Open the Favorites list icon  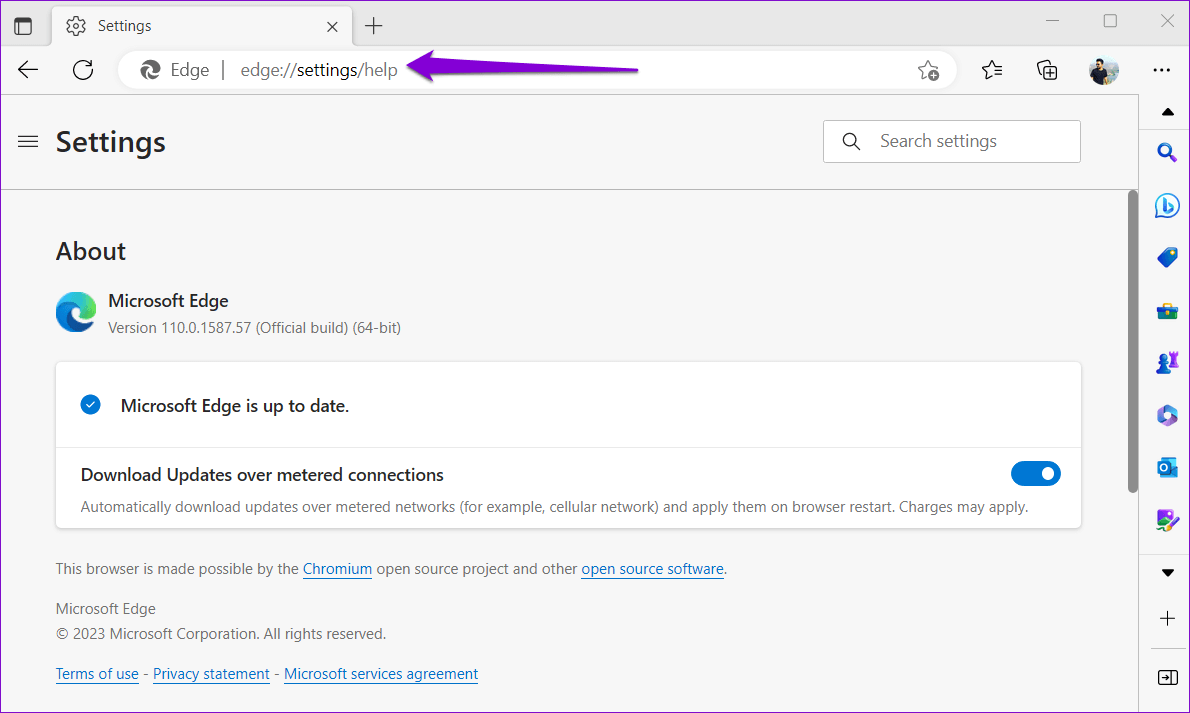coord(992,70)
